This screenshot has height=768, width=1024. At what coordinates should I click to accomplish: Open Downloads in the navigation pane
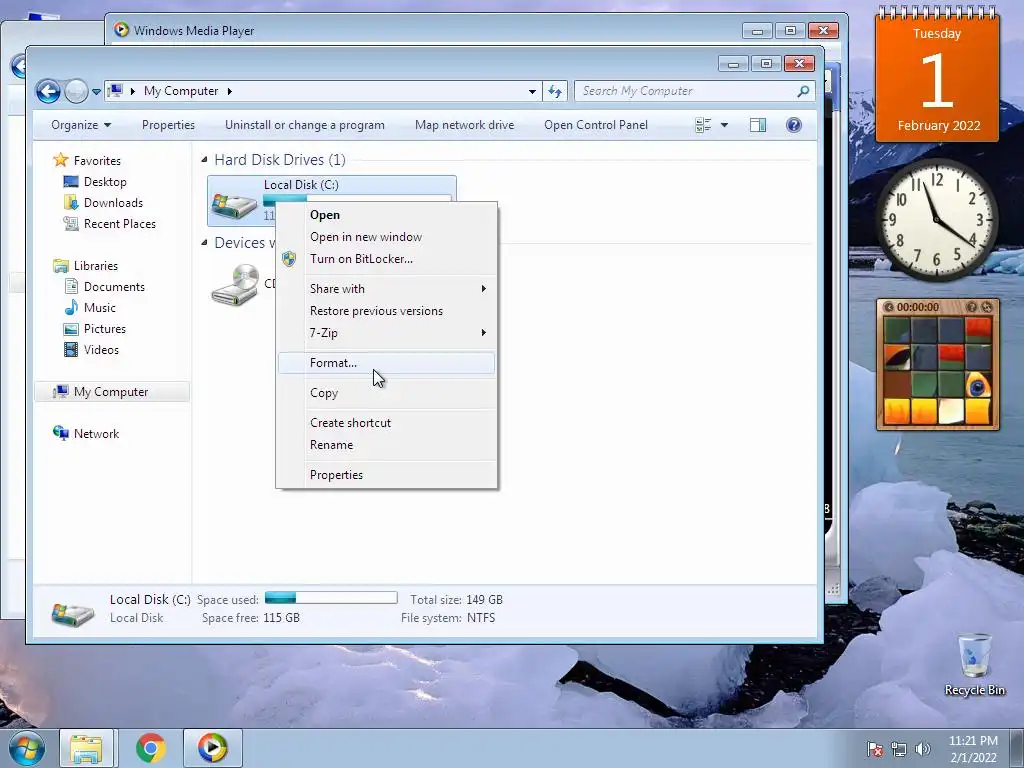113,202
